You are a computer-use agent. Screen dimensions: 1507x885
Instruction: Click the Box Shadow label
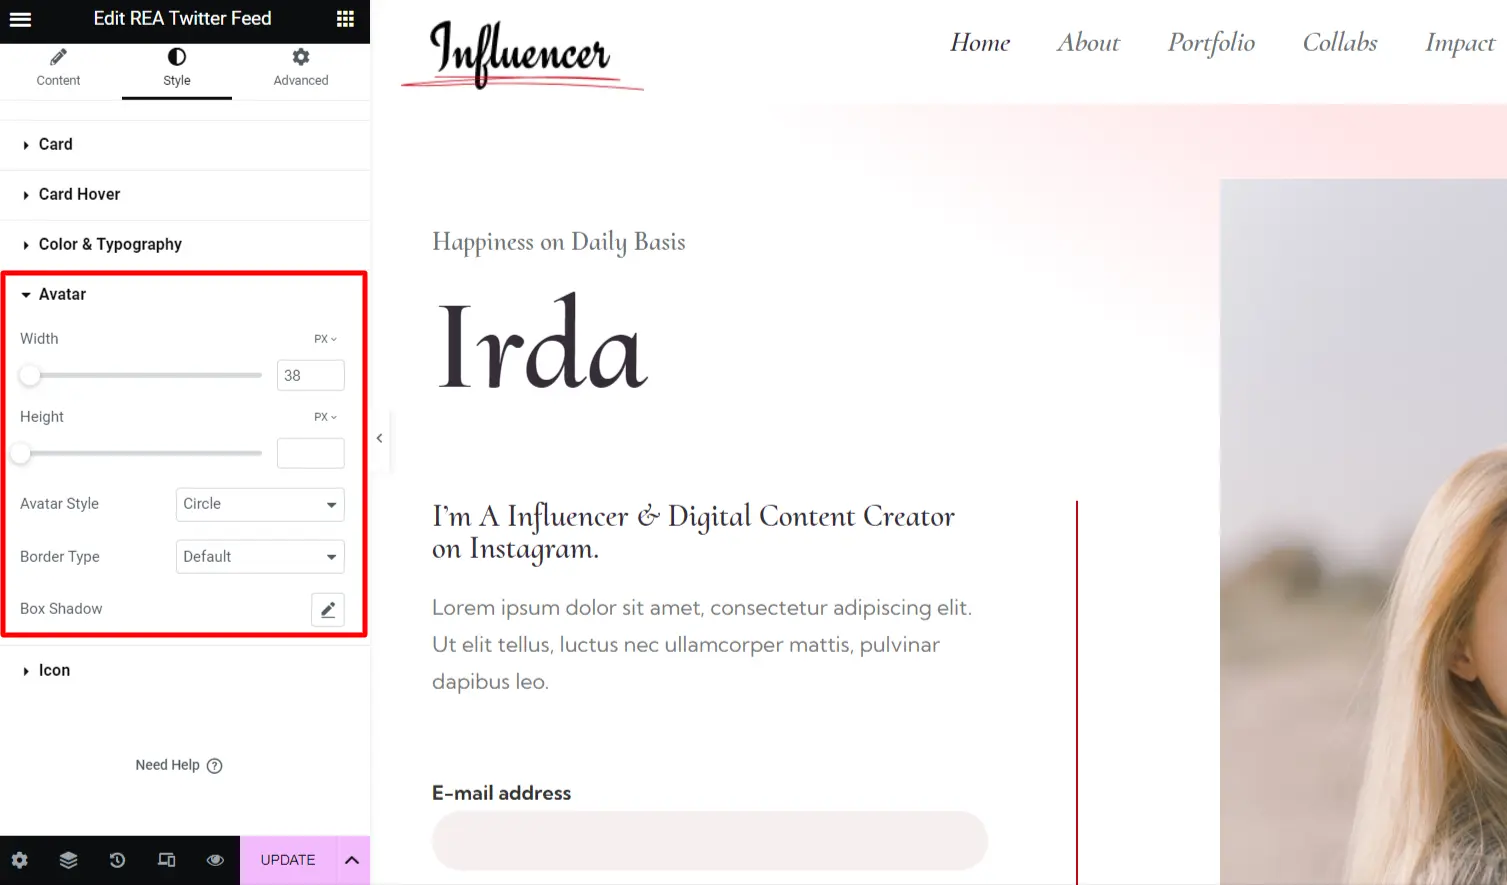61,609
